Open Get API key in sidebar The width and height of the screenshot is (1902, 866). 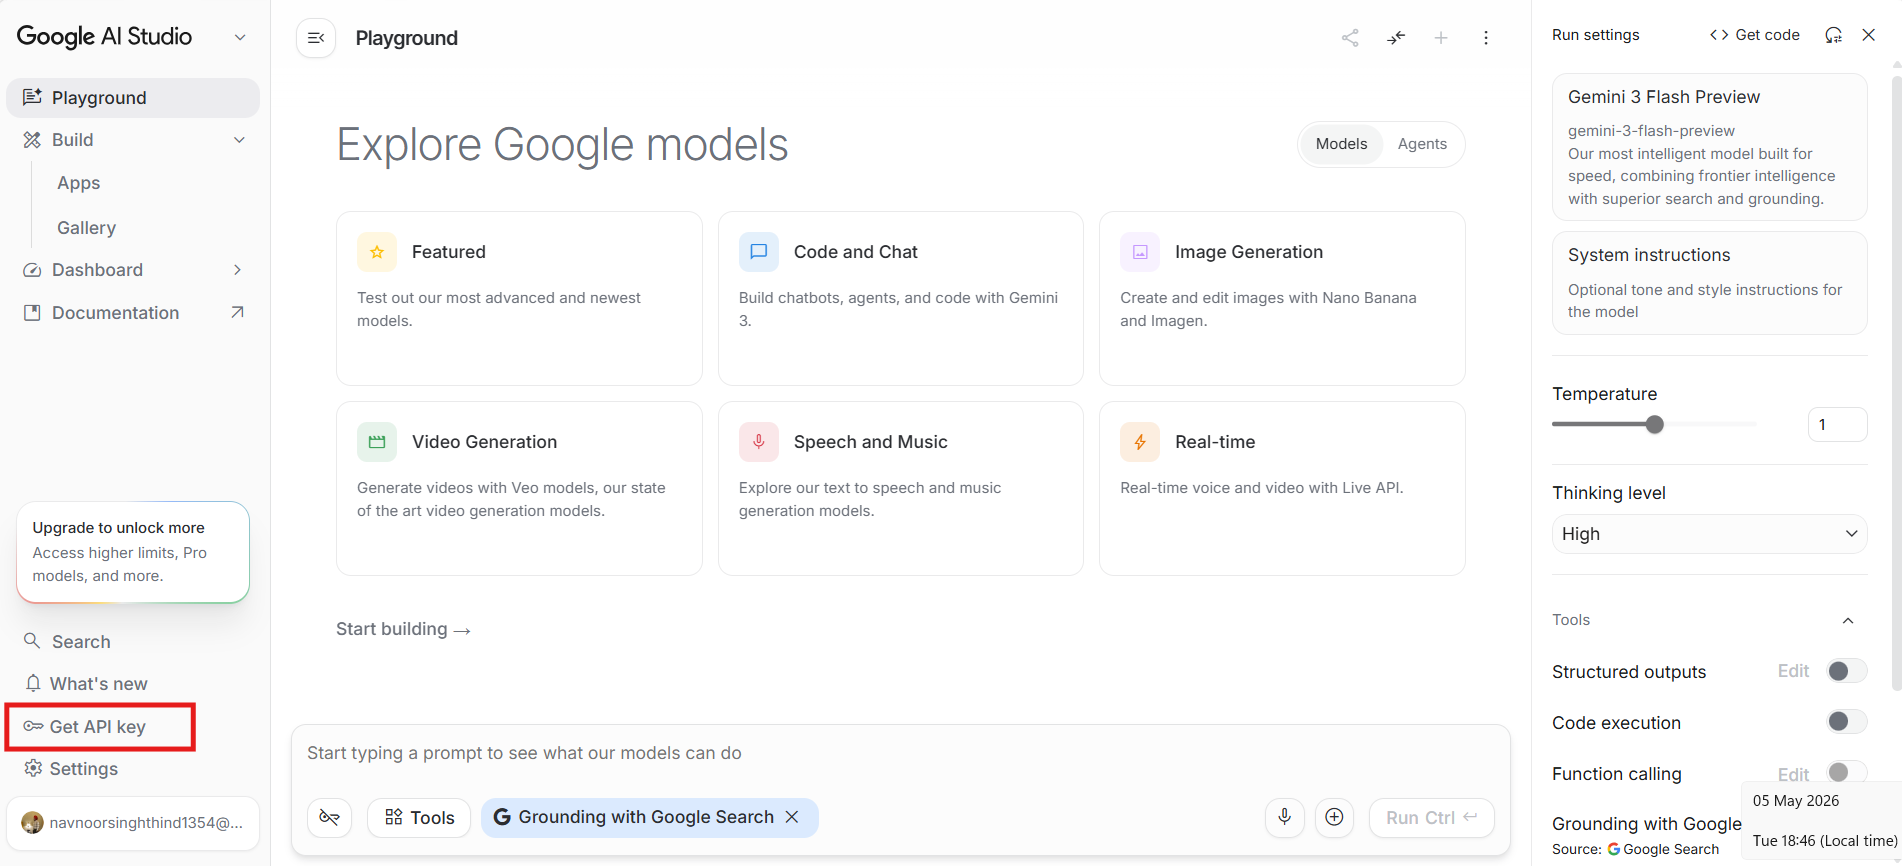pyautogui.click(x=100, y=727)
